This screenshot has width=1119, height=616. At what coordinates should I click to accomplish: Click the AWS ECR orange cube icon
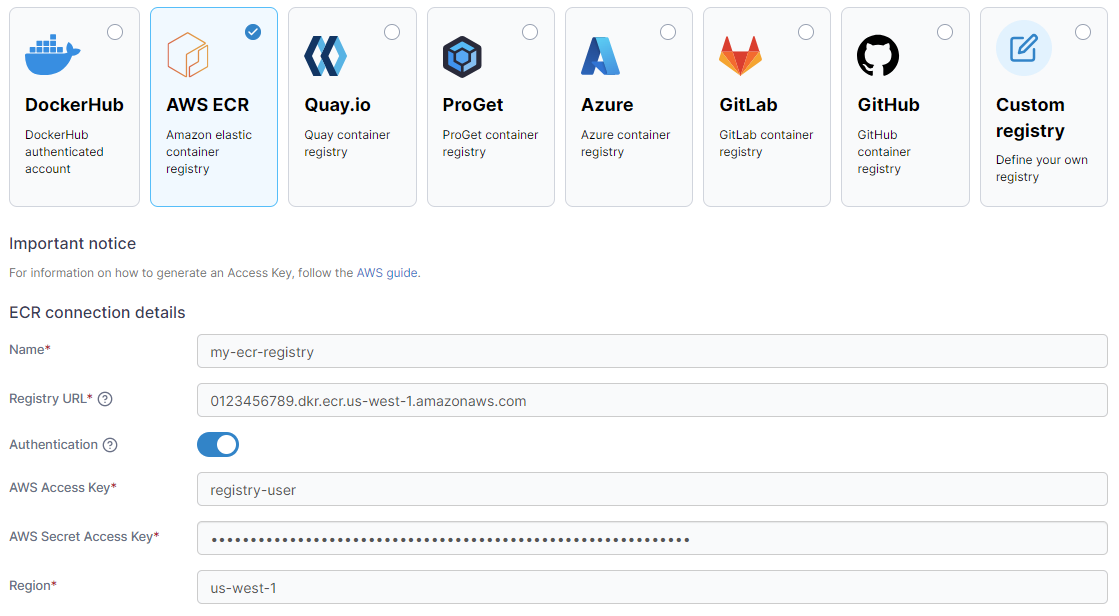[x=187, y=56]
